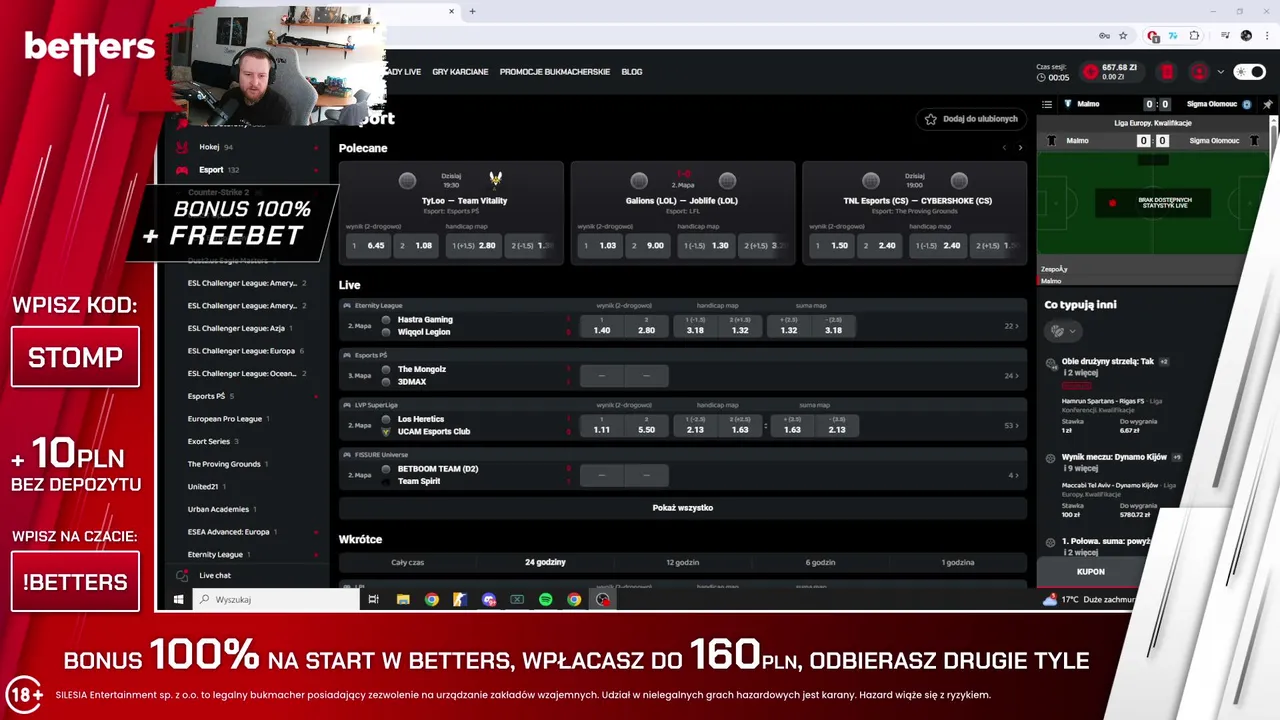Viewport: 1280px width, 720px height.
Task: Open PROMOCJE BUKMACHERSKIE menu item
Action: point(555,72)
